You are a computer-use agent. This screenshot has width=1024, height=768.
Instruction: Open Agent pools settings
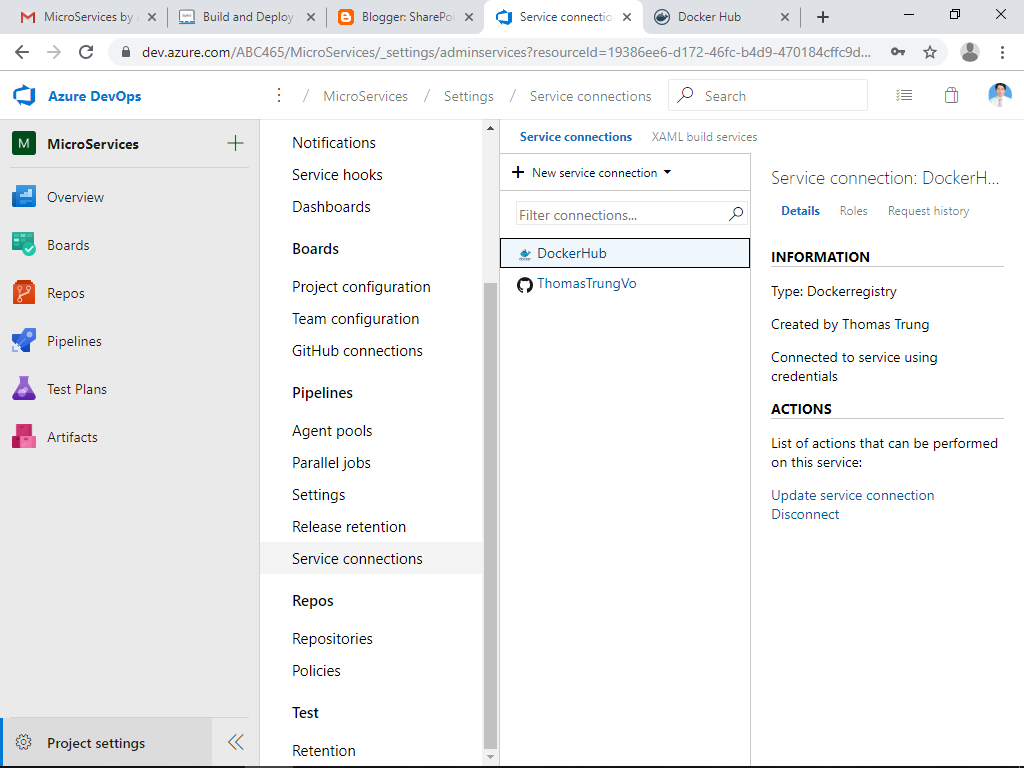[332, 430]
